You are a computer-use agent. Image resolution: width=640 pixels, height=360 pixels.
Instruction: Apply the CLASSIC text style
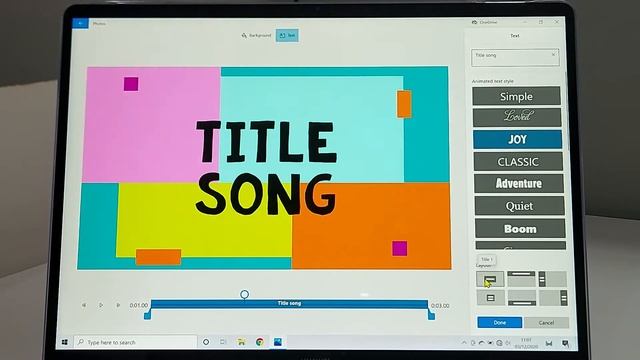click(x=518, y=162)
